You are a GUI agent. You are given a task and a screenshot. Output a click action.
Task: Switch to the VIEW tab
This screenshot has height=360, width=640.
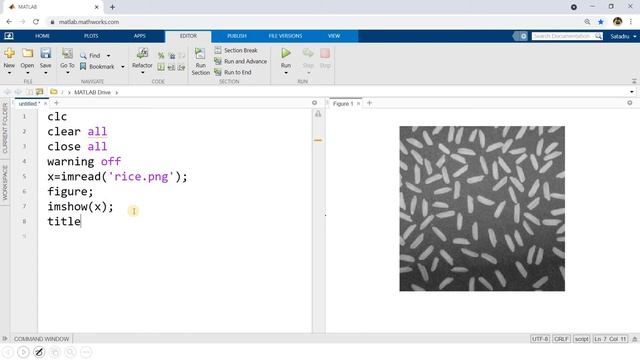334,36
